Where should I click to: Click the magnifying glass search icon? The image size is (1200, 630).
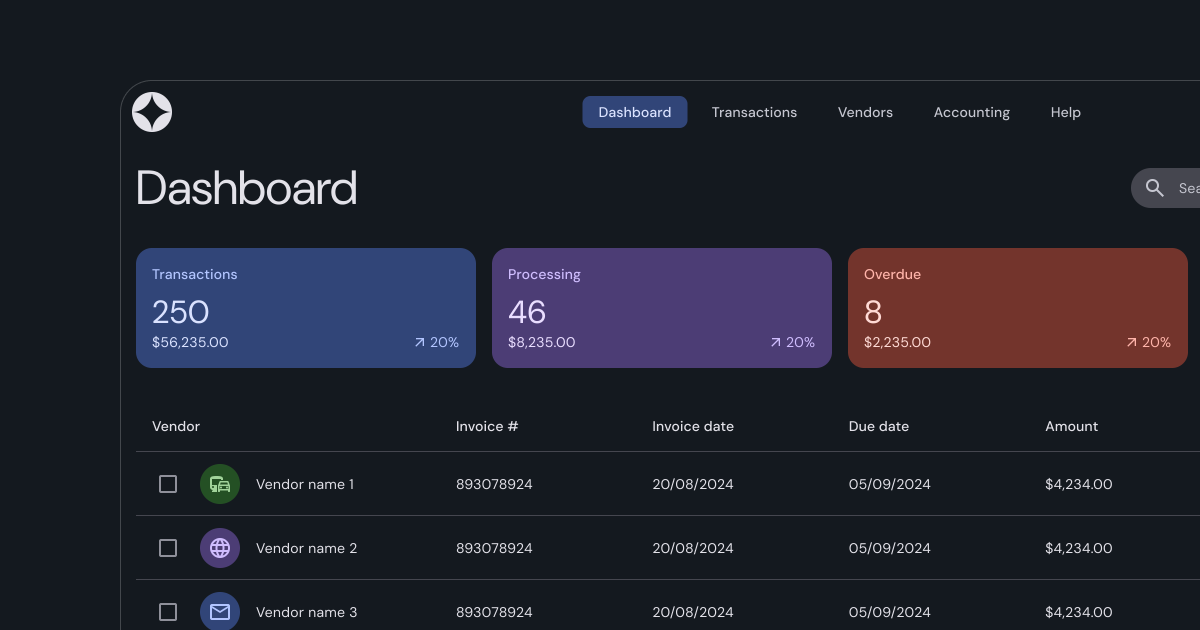[x=1155, y=188]
